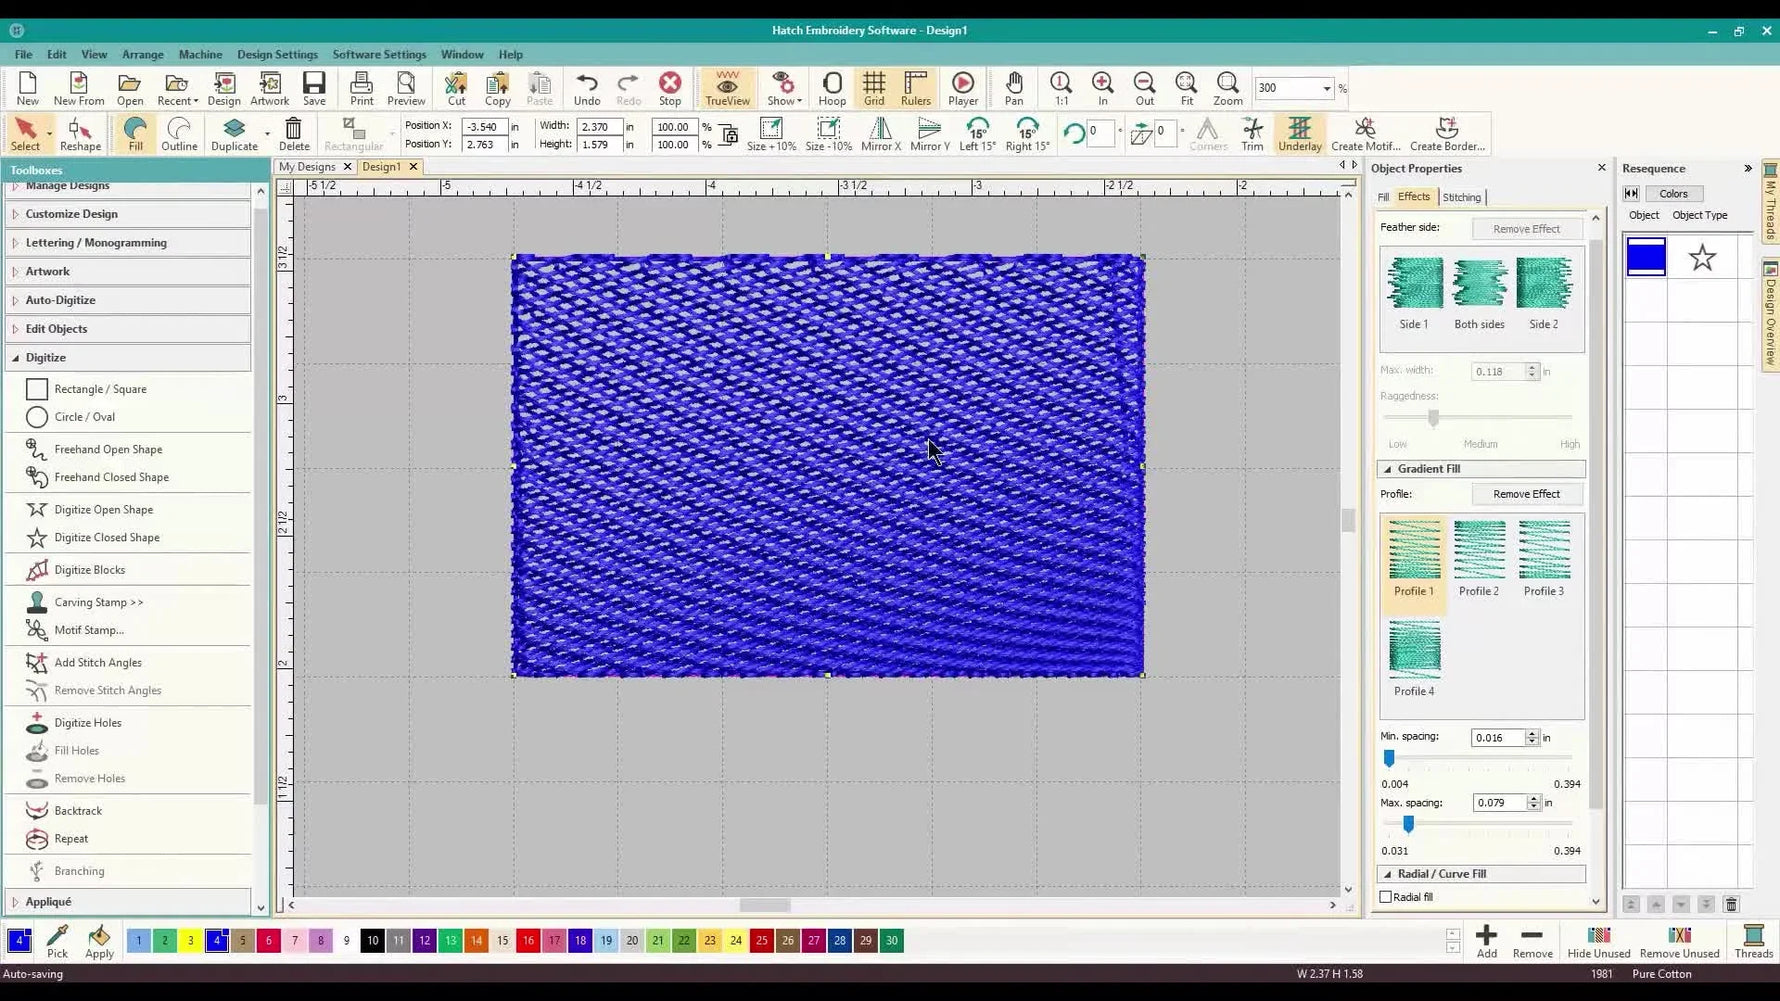Screen dimensions: 1780x1001
Task: Open the Threads panel via spool icon
Action: click(1753, 940)
